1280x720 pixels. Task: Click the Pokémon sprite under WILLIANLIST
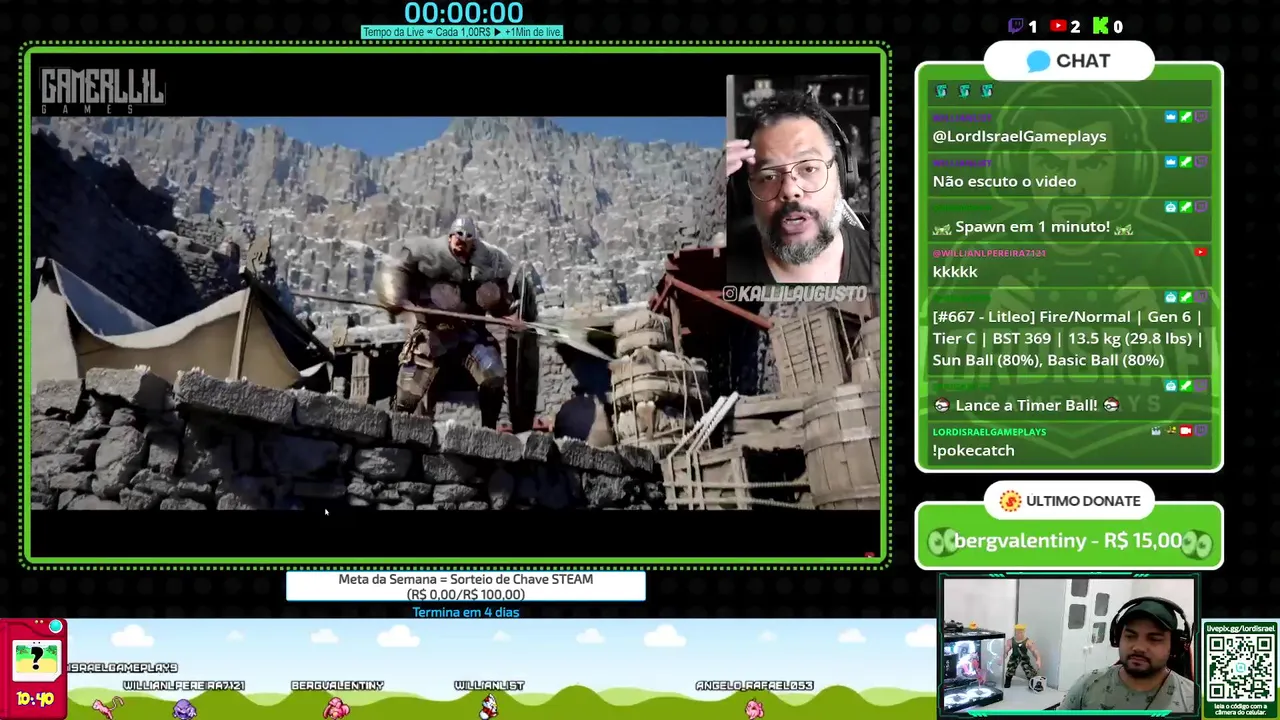click(488, 706)
